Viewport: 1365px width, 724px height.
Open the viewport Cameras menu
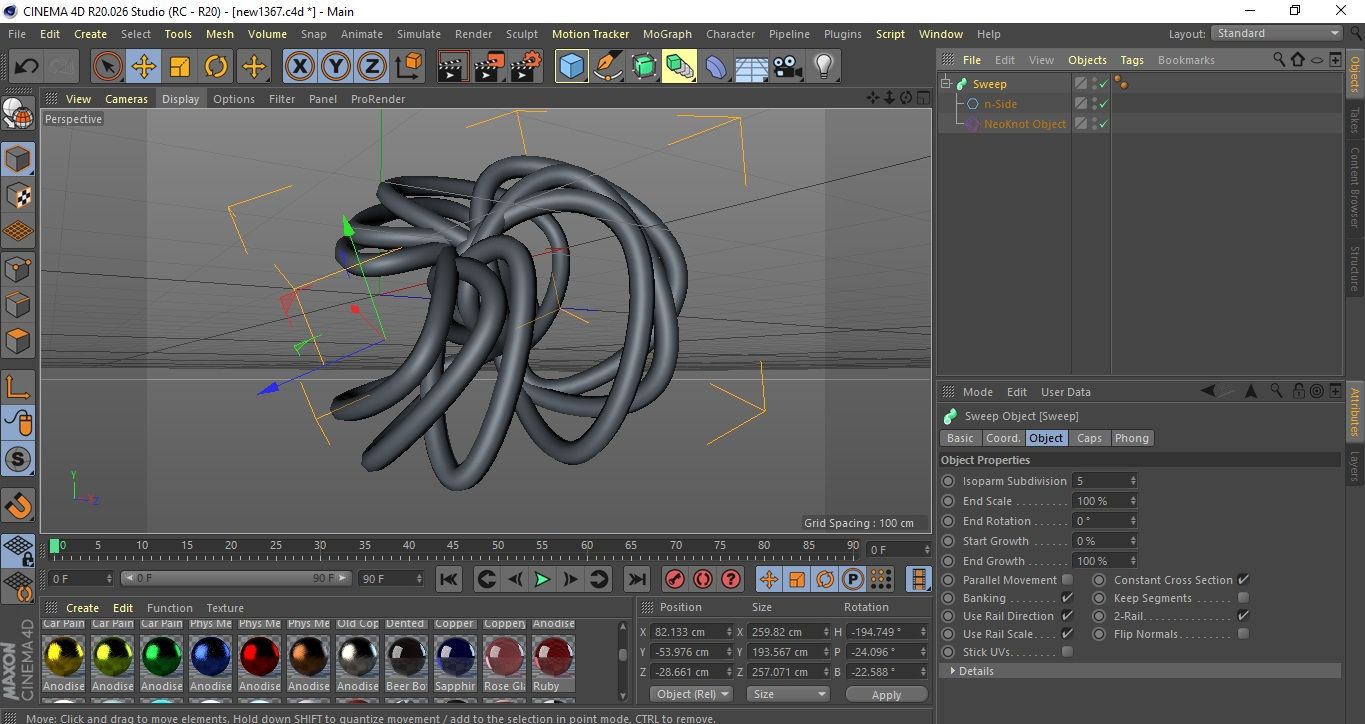click(126, 99)
